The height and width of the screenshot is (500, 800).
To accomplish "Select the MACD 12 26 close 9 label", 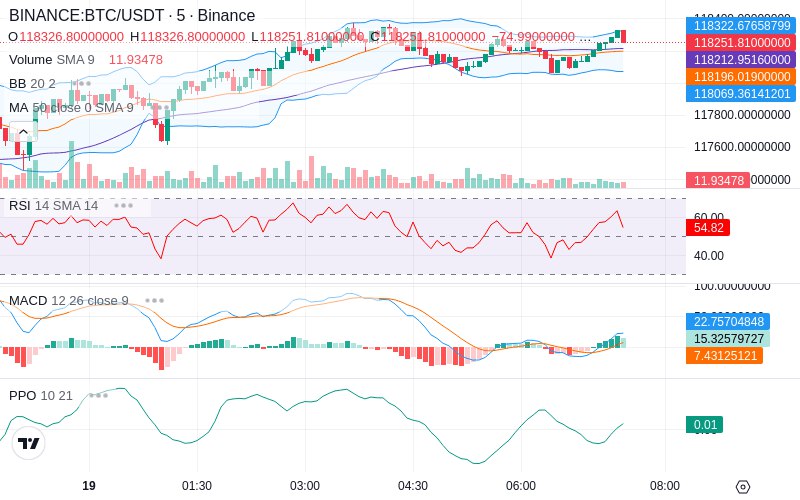I will coord(69,301).
